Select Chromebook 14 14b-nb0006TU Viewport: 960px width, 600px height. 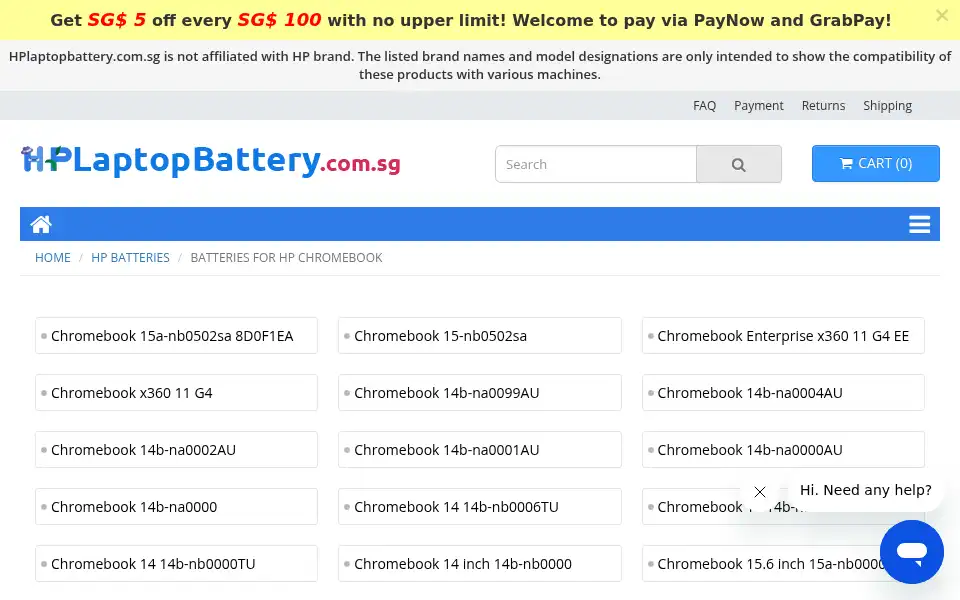[x=479, y=506]
